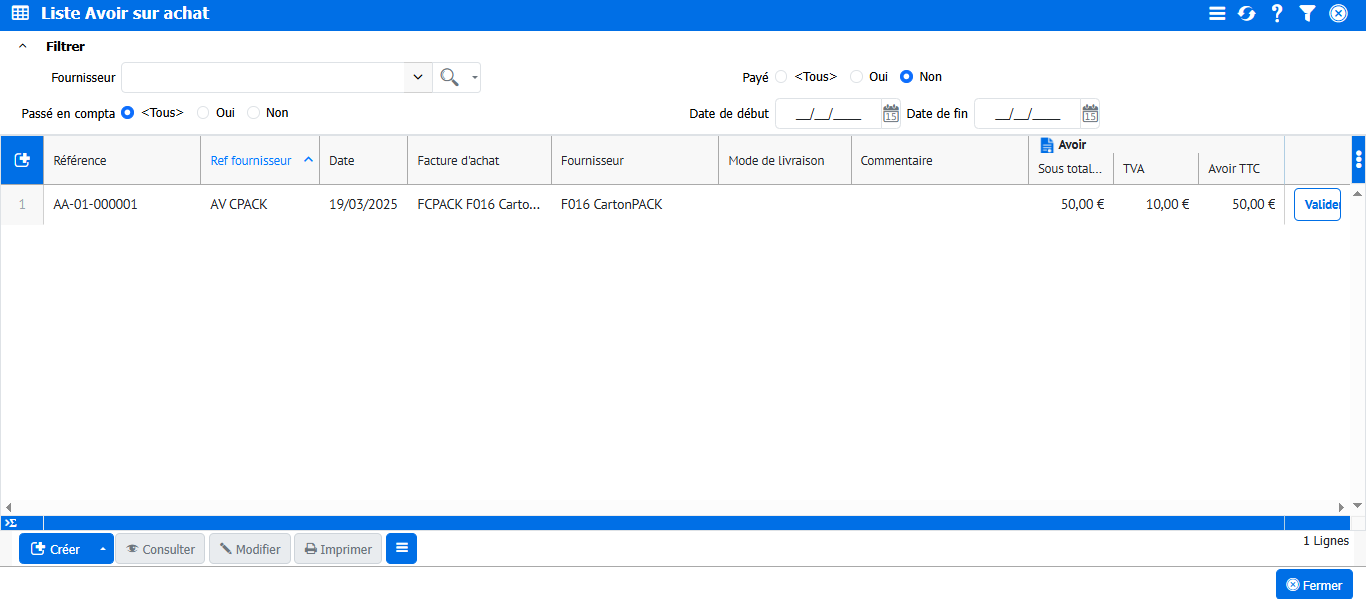Viewport: 1366px width, 599px height.
Task: Click inside the Date de début field
Action: (827, 114)
